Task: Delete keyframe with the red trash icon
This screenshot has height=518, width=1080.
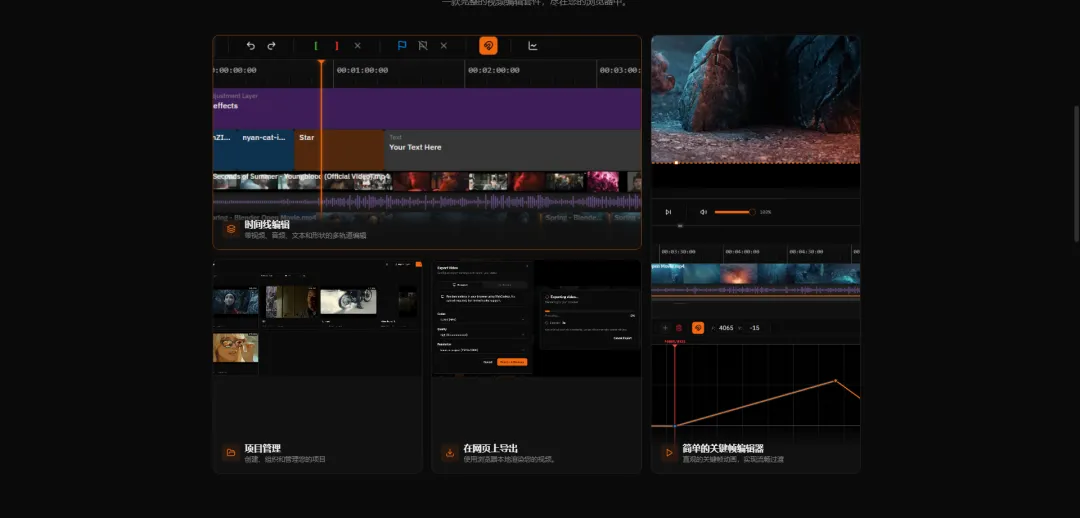Action: coord(679,328)
